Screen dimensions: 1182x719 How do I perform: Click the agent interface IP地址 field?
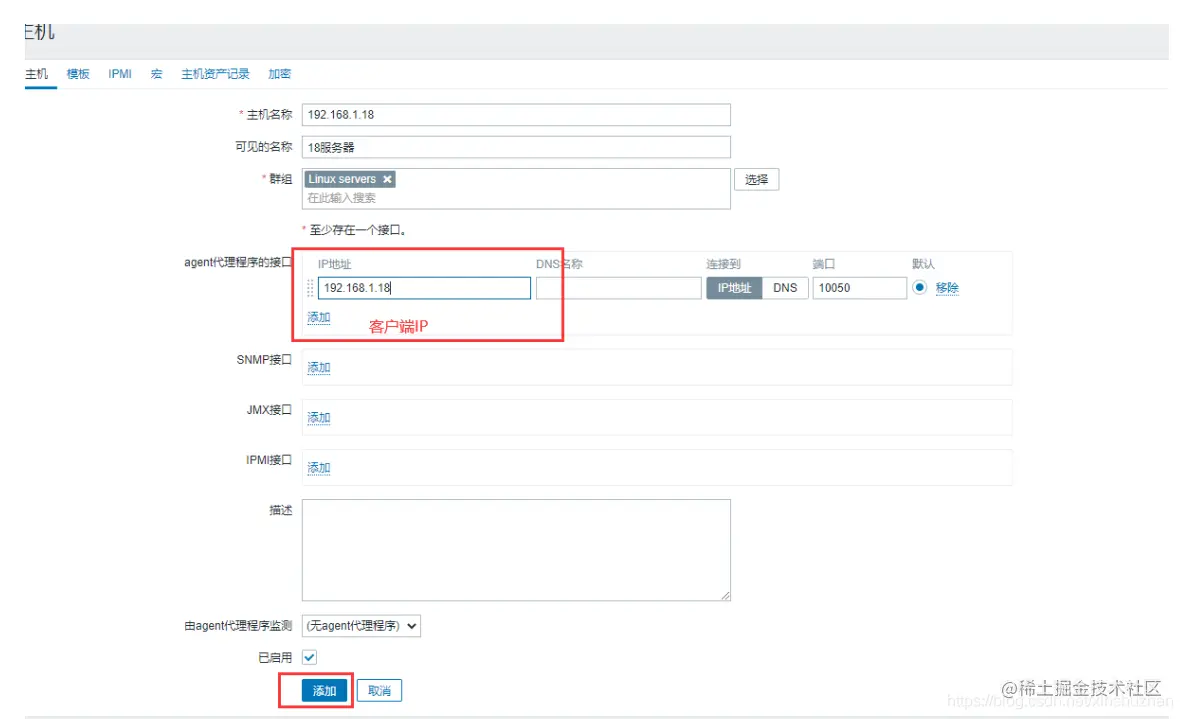point(424,288)
